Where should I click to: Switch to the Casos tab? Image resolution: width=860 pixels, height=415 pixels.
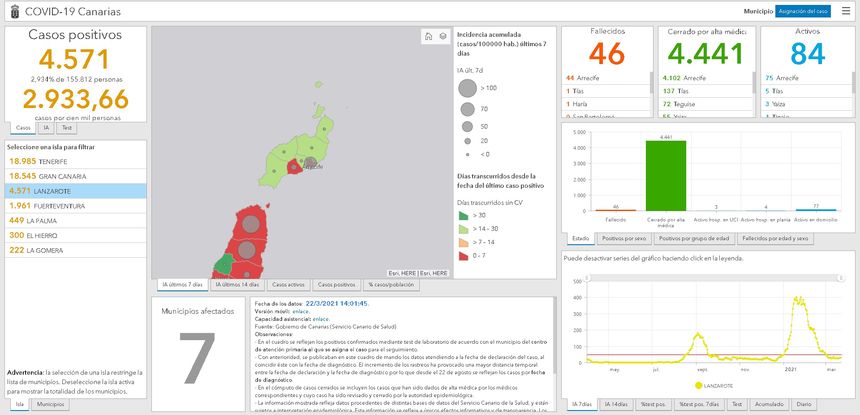click(x=24, y=128)
